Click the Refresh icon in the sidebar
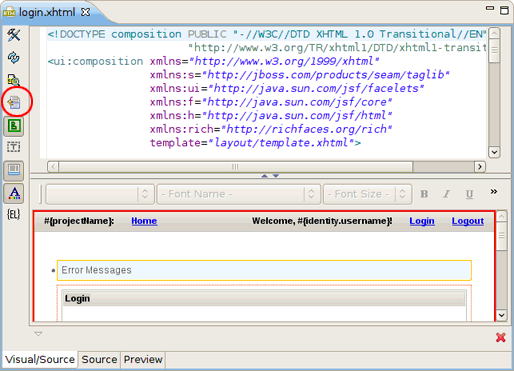This screenshot has height=371, width=514. (x=14, y=57)
